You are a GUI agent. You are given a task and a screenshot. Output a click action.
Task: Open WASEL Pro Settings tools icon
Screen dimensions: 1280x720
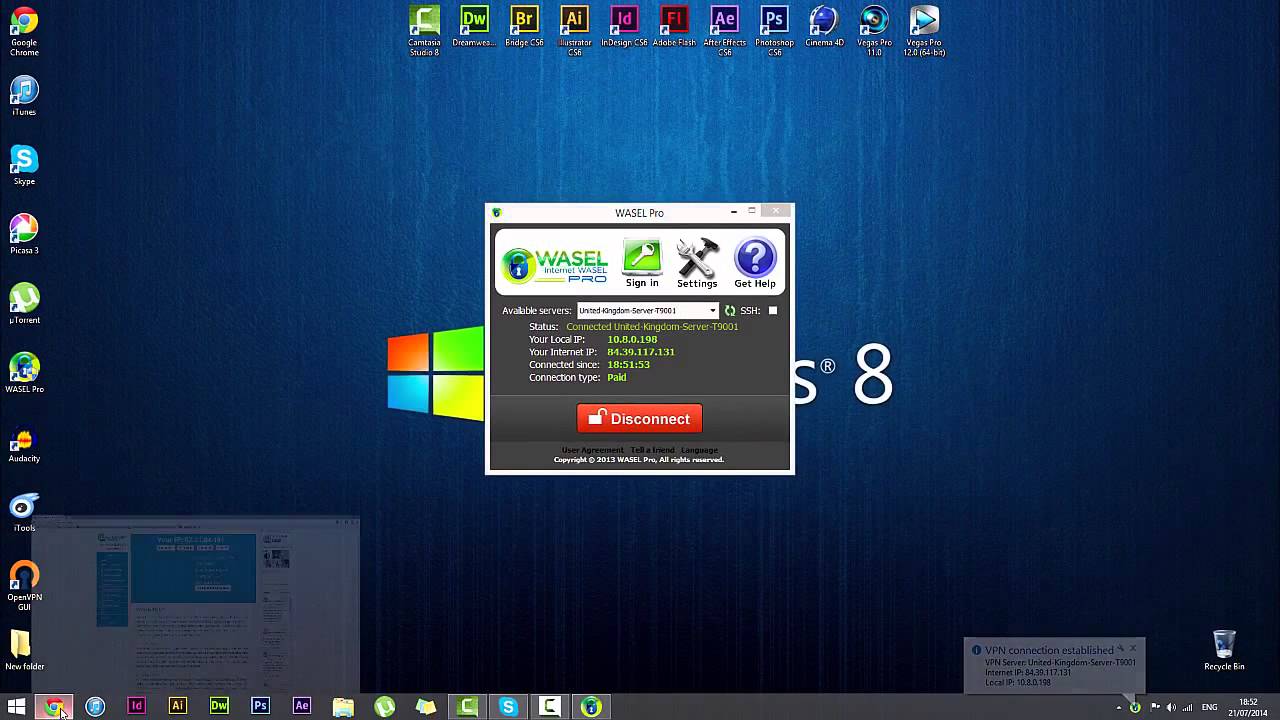point(697,263)
